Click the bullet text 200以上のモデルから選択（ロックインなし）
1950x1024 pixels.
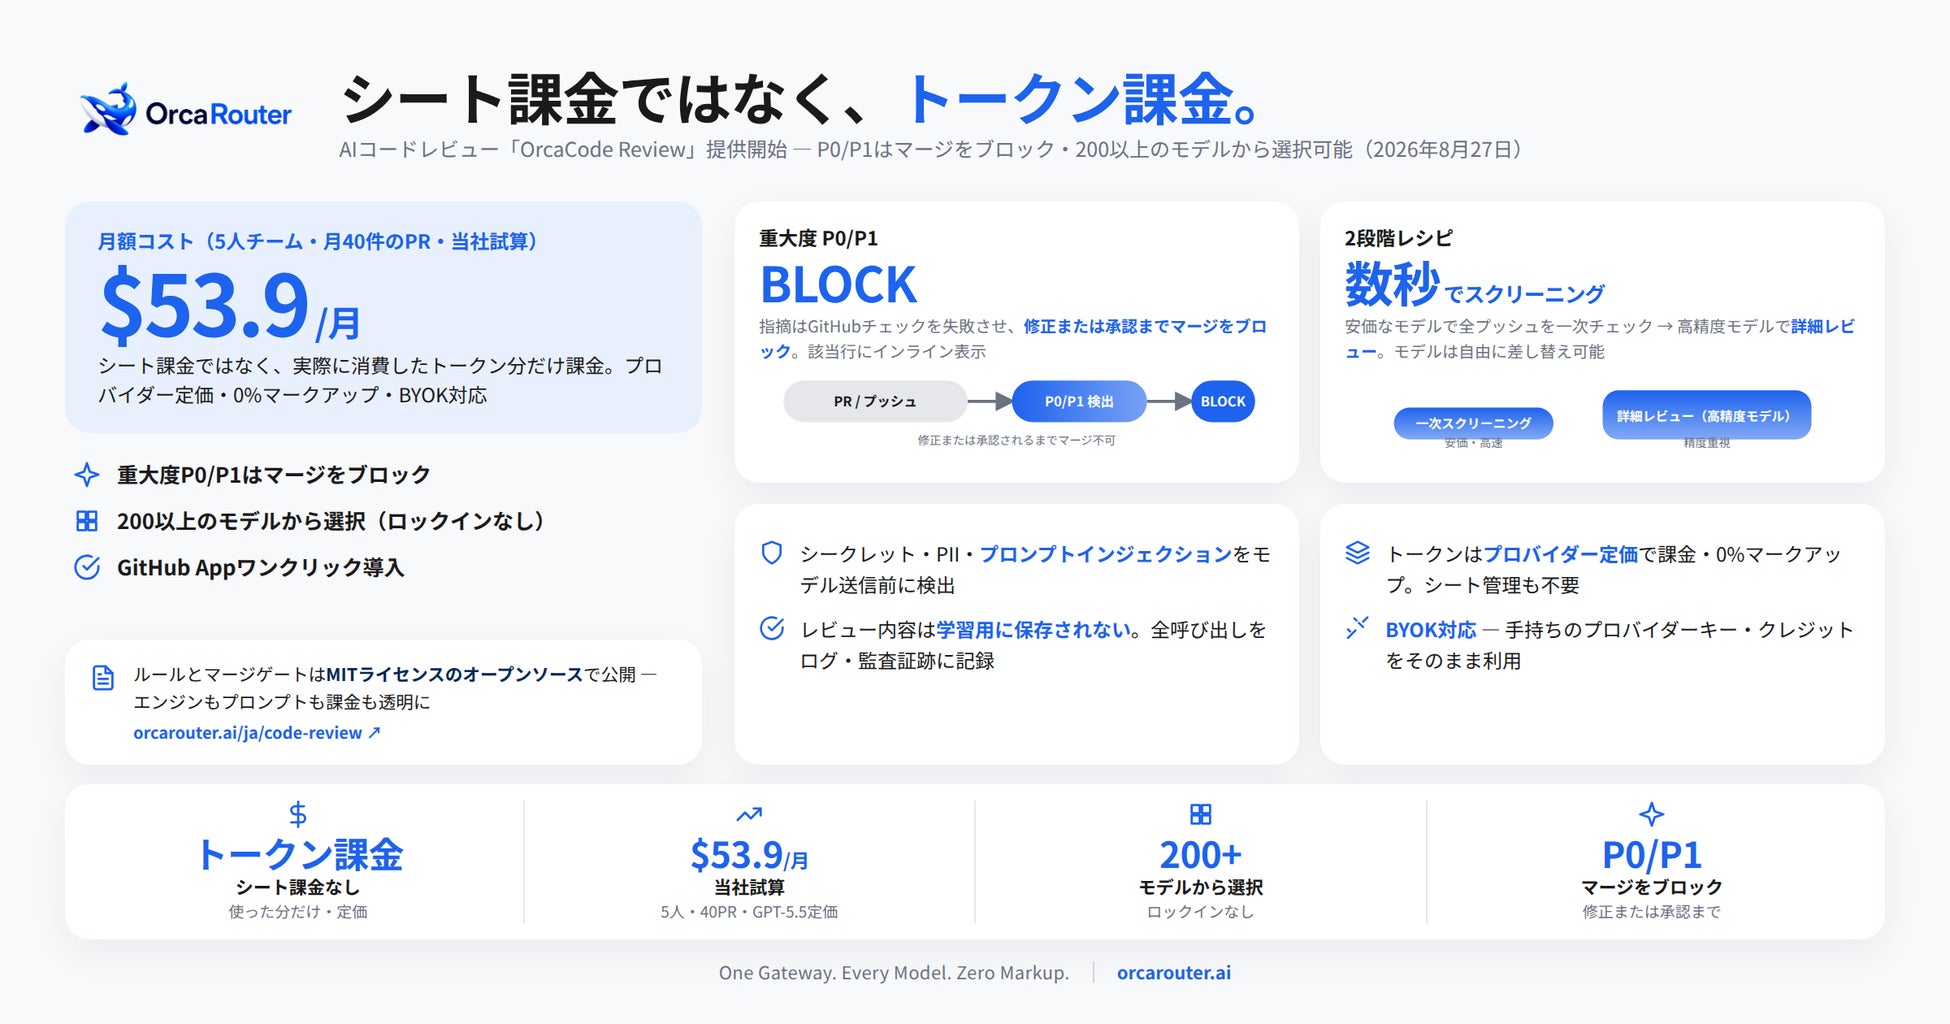point(331,521)
